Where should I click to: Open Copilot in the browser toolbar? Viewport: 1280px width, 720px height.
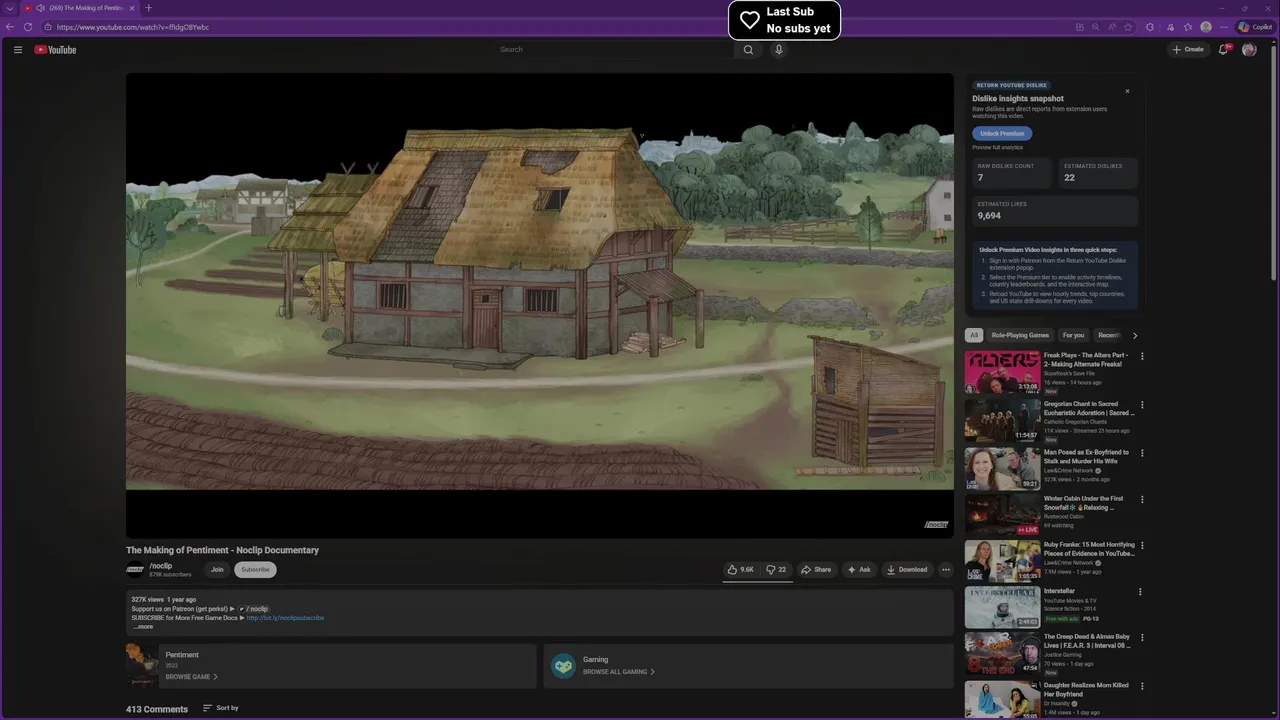[1255, 27]
